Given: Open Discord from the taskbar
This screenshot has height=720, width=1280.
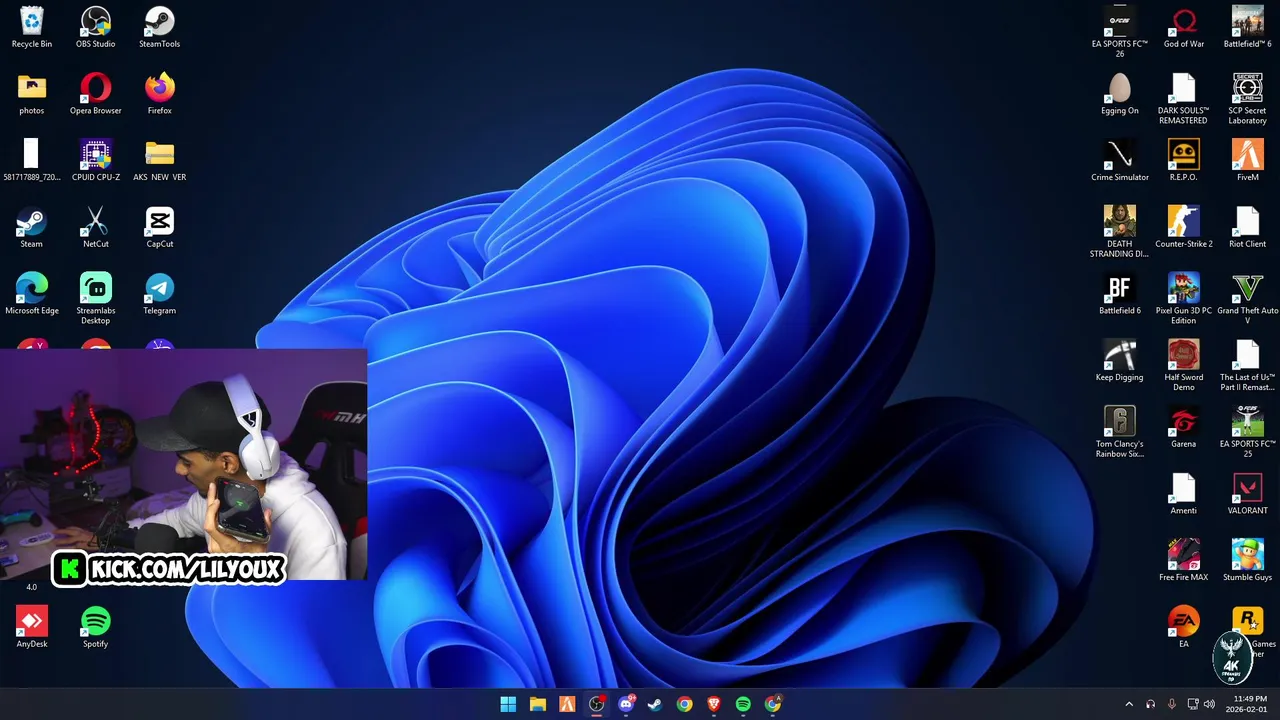Looking at the screenshot, I should point(626,704).
